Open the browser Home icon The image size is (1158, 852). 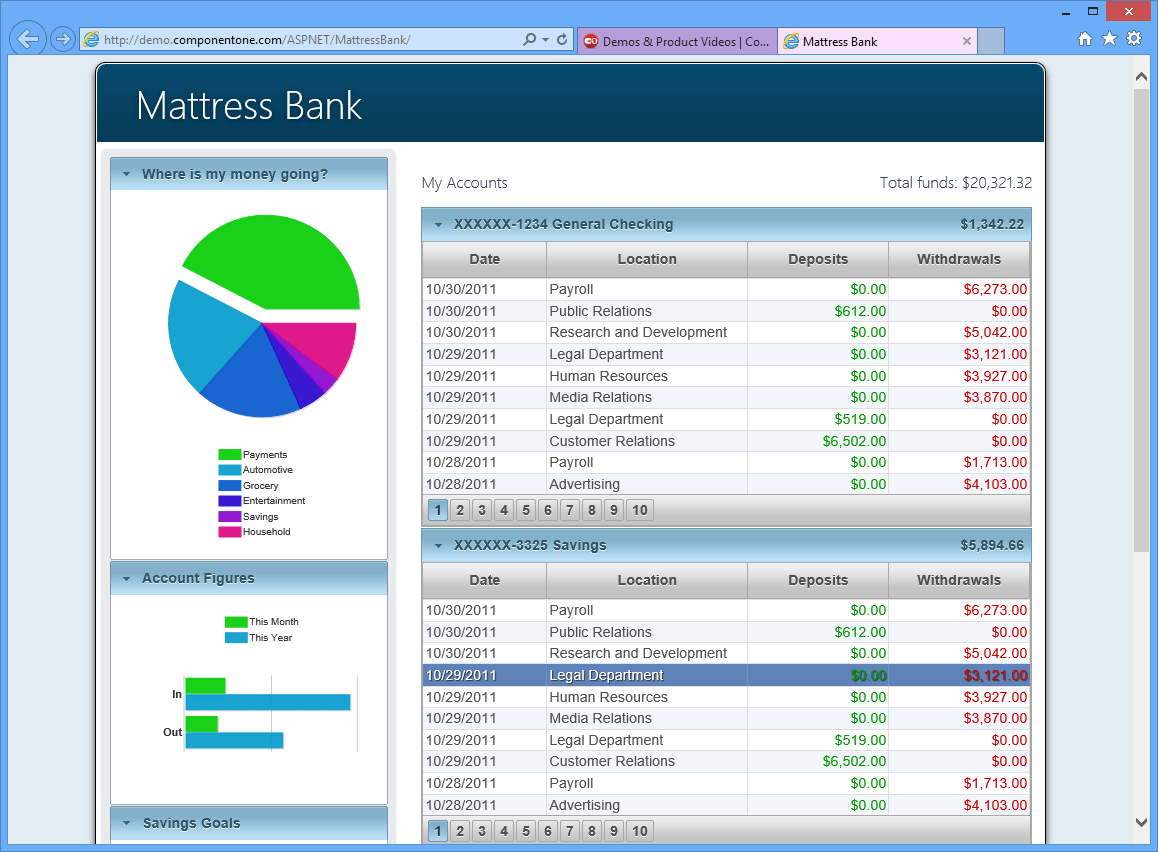click(1085, 39)
